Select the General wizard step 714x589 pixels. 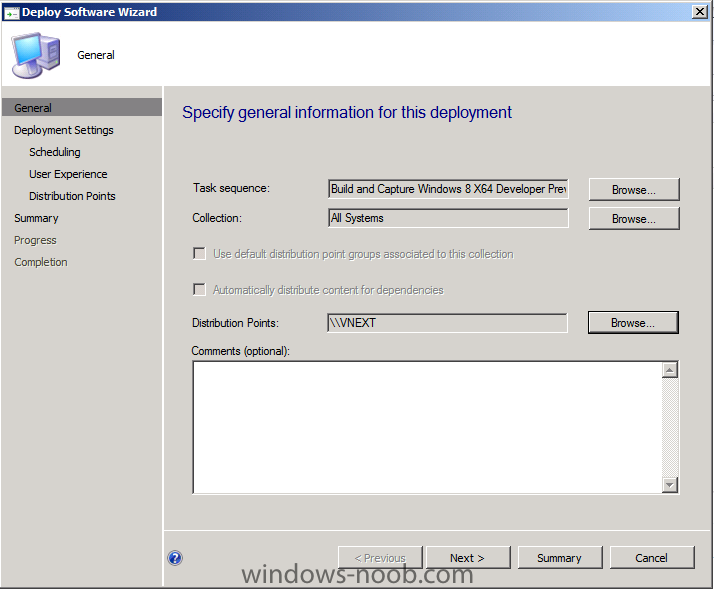tap(82, 108)
